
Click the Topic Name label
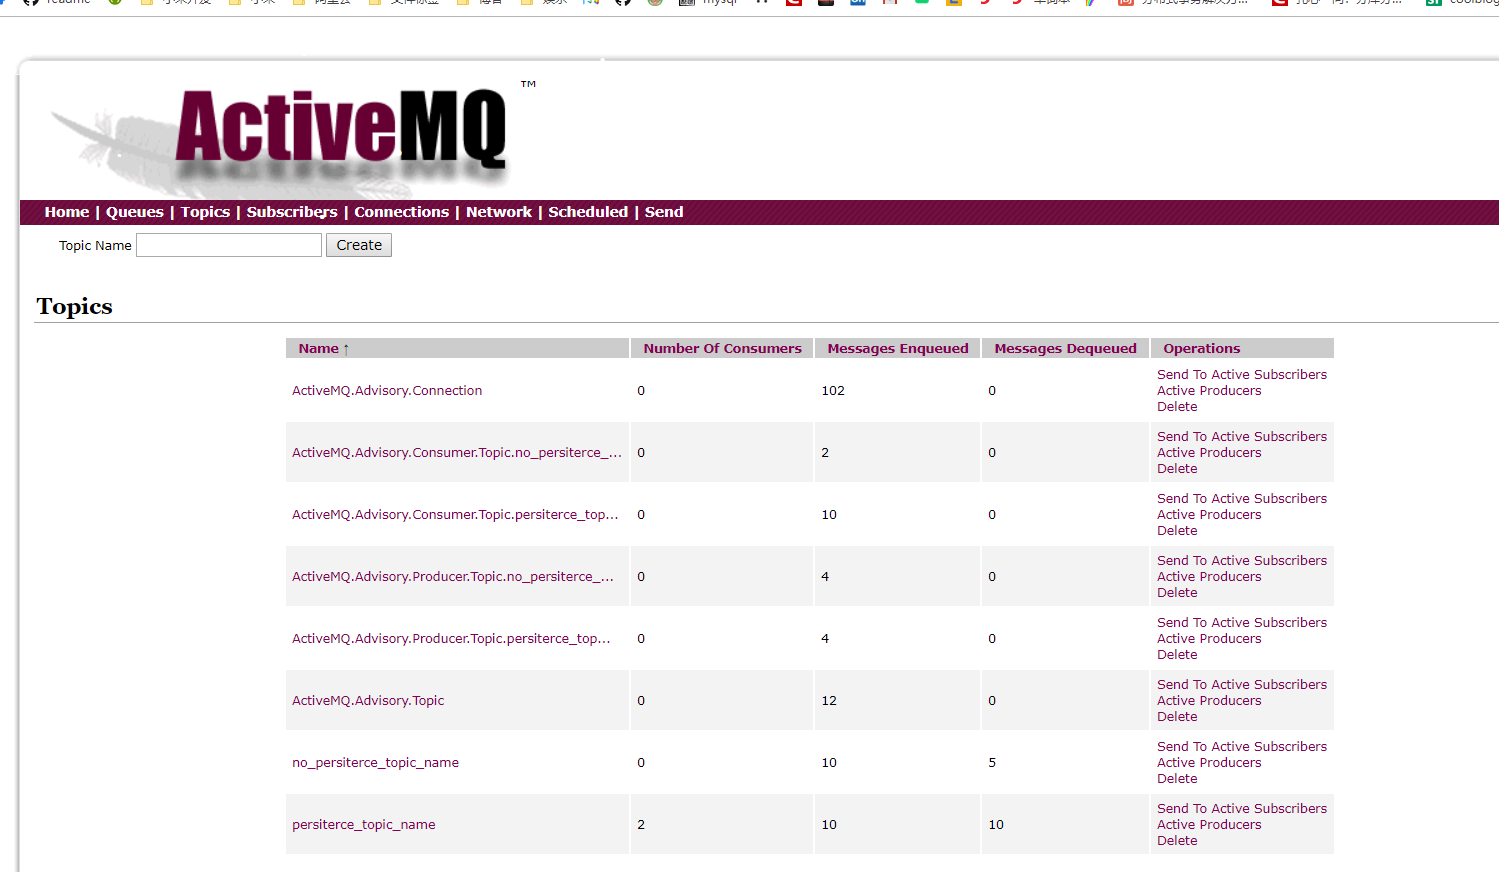point(95,245)
